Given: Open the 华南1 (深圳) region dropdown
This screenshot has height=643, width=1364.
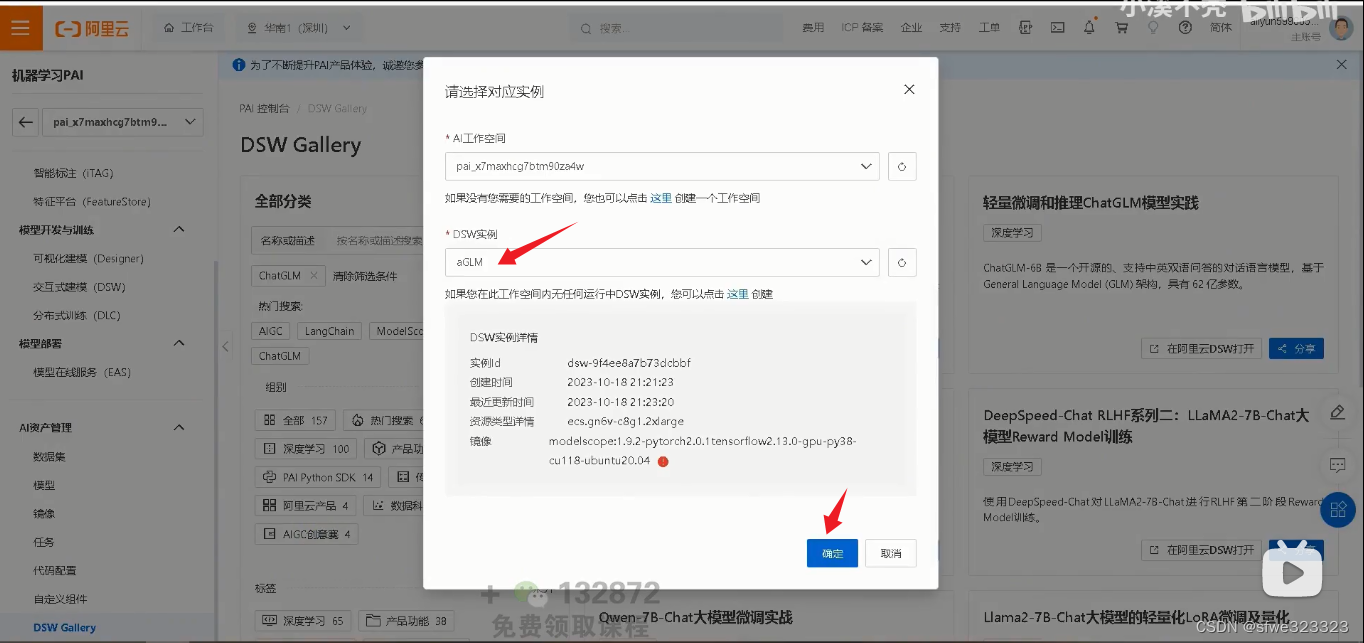Looking at the screenshot, I should pos(299,28).
